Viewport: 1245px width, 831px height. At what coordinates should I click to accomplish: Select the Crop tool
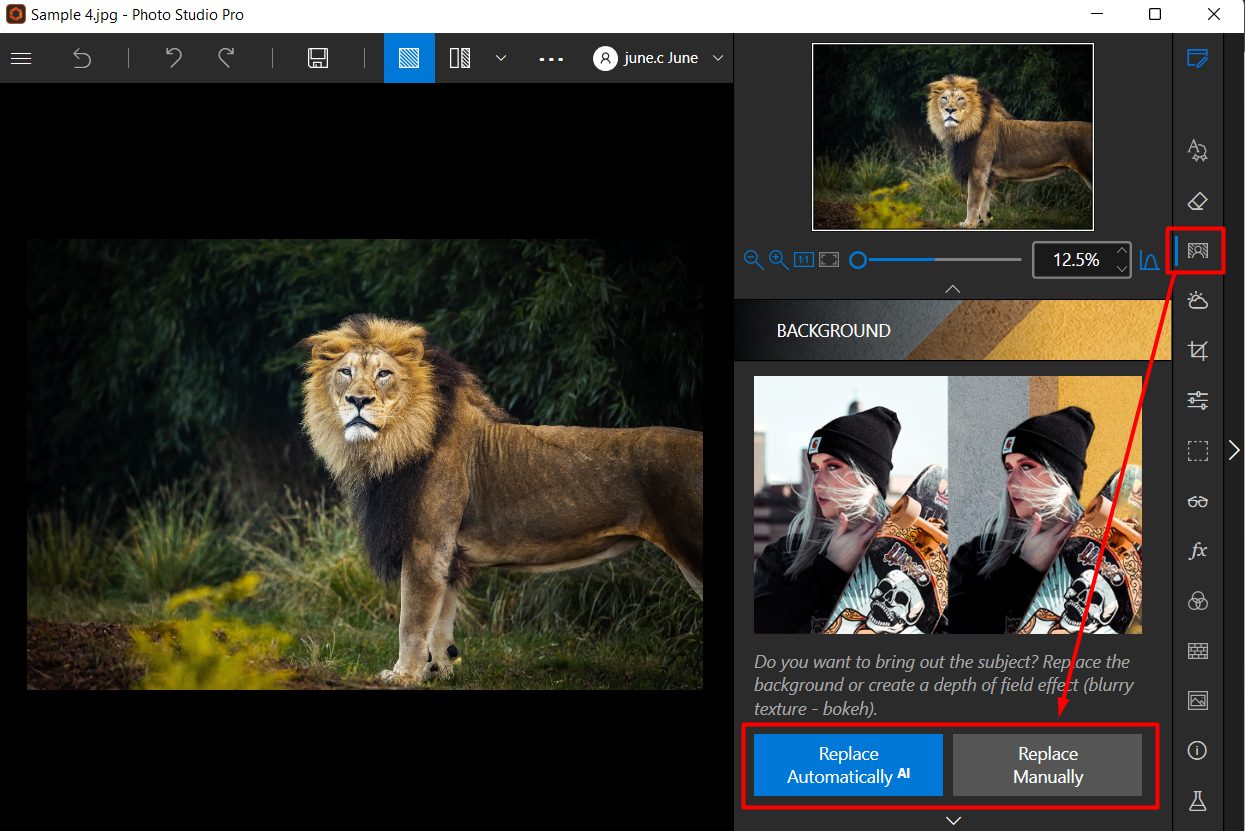point(1198,351)
